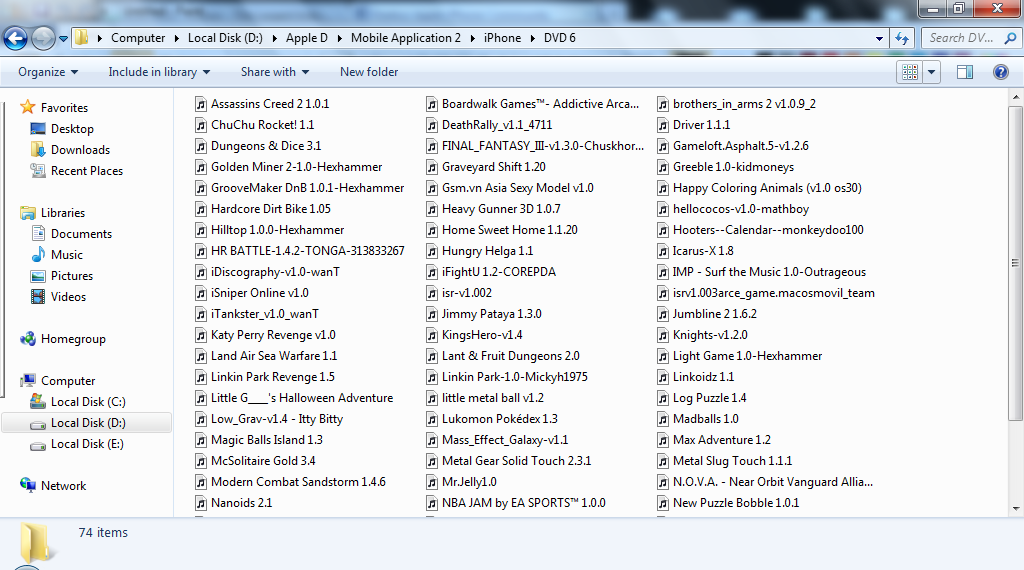Viewport: 1024px width, 570px height.
Task: Select Mobile Application 2 in the breadcrumb
Action: 406,38
